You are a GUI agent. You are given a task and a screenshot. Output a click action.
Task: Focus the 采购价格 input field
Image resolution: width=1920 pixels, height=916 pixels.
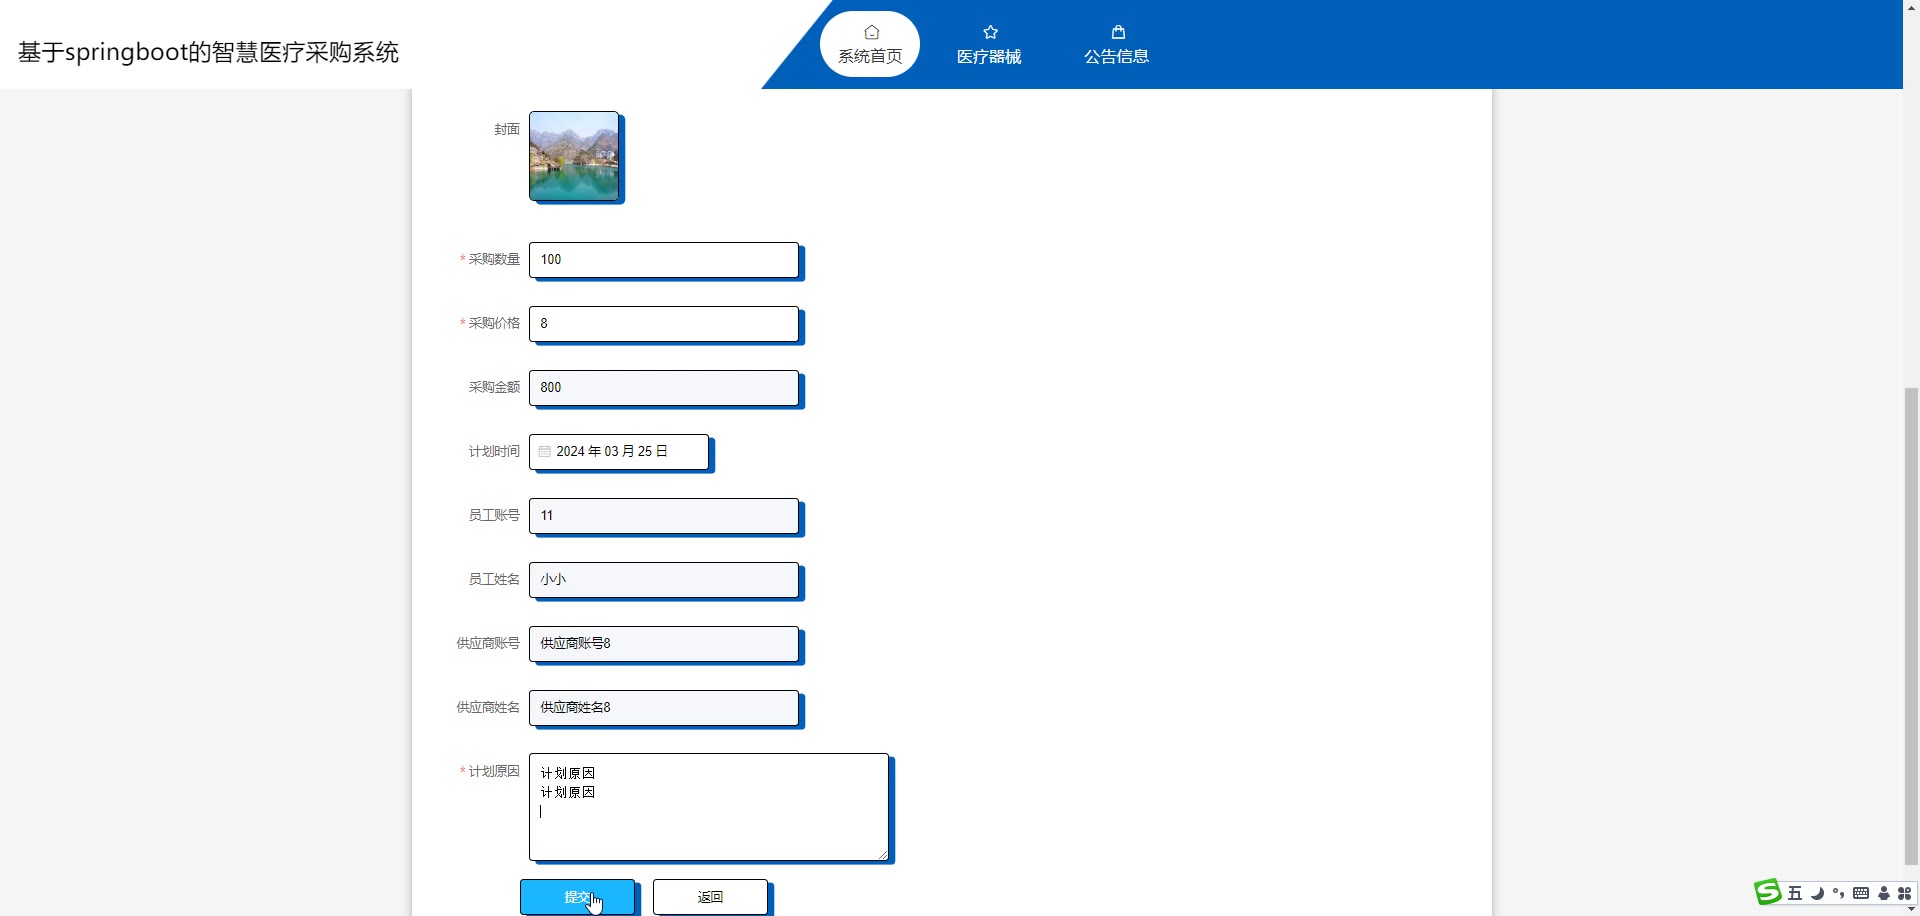coord(664,323)
